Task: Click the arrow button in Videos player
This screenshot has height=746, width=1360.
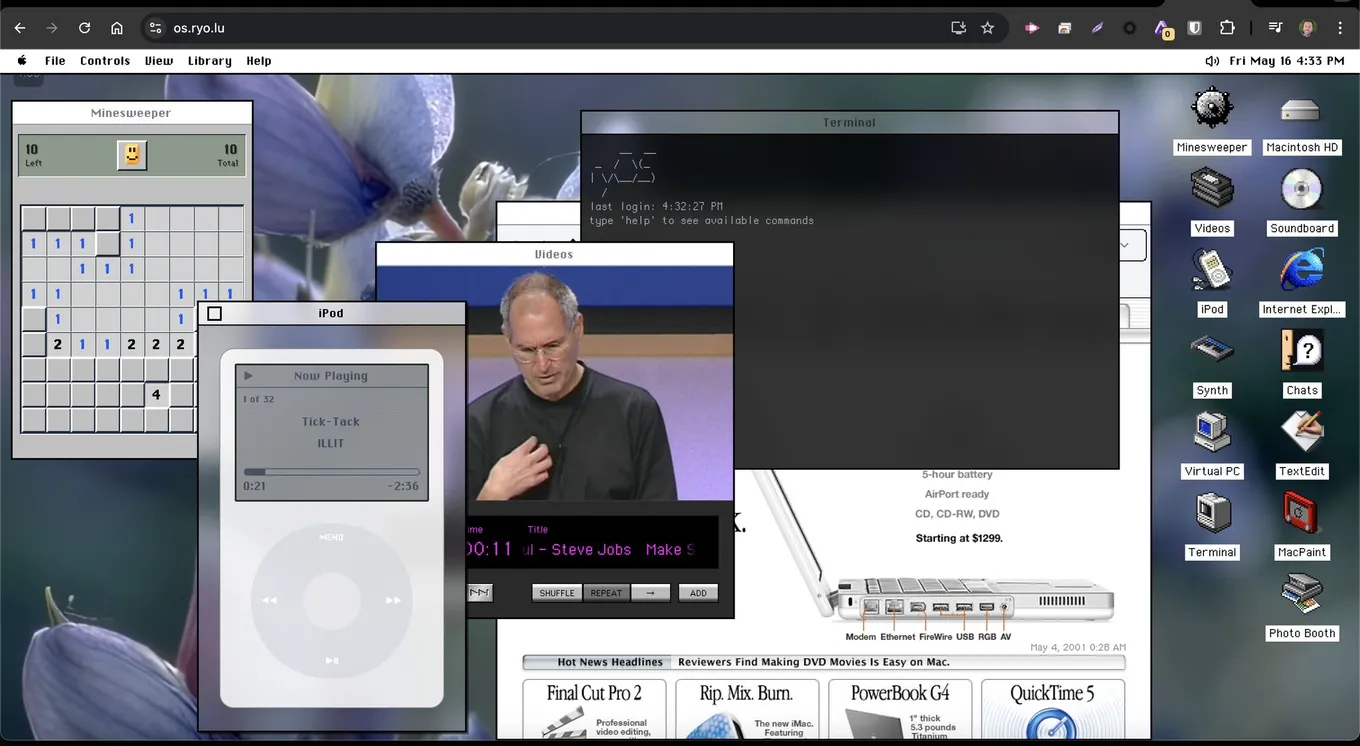Action: (x=650, y=593)
